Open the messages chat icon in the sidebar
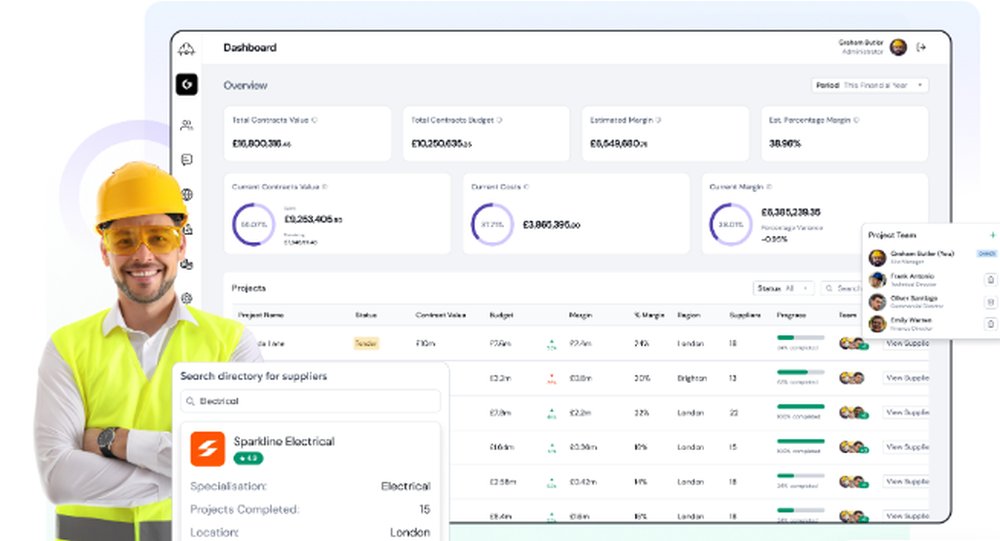 pyautogui.click(x=186, y=160)
